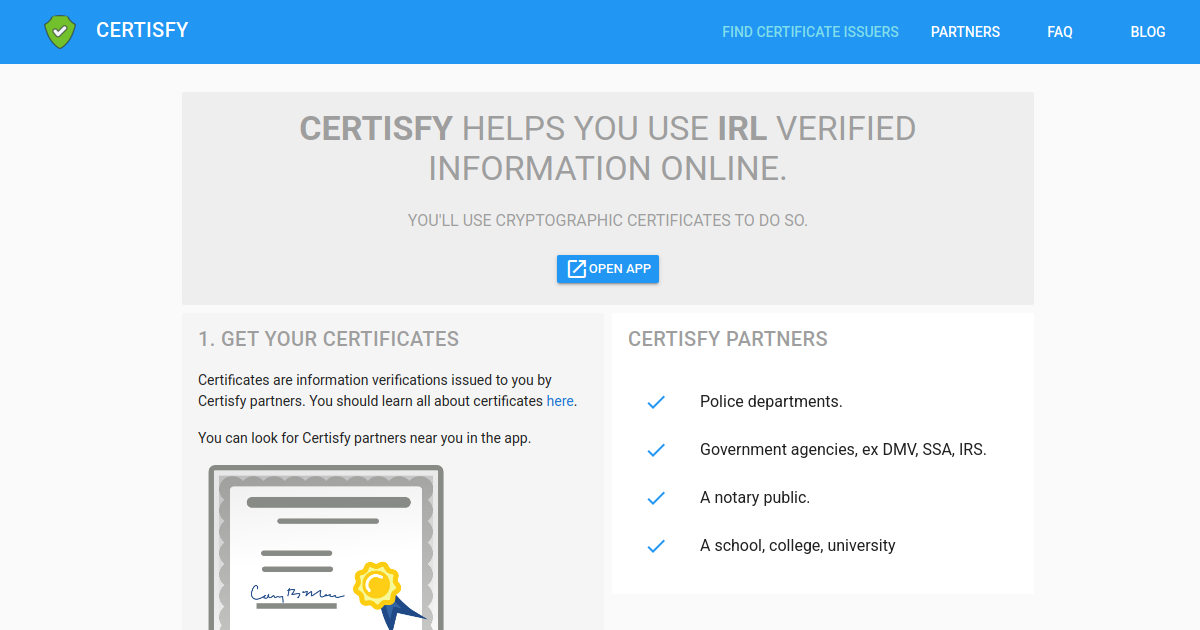The height and width of the screenshot is (630, 1200).
Task: Click the Open App button
Action: tap(608, 269)
